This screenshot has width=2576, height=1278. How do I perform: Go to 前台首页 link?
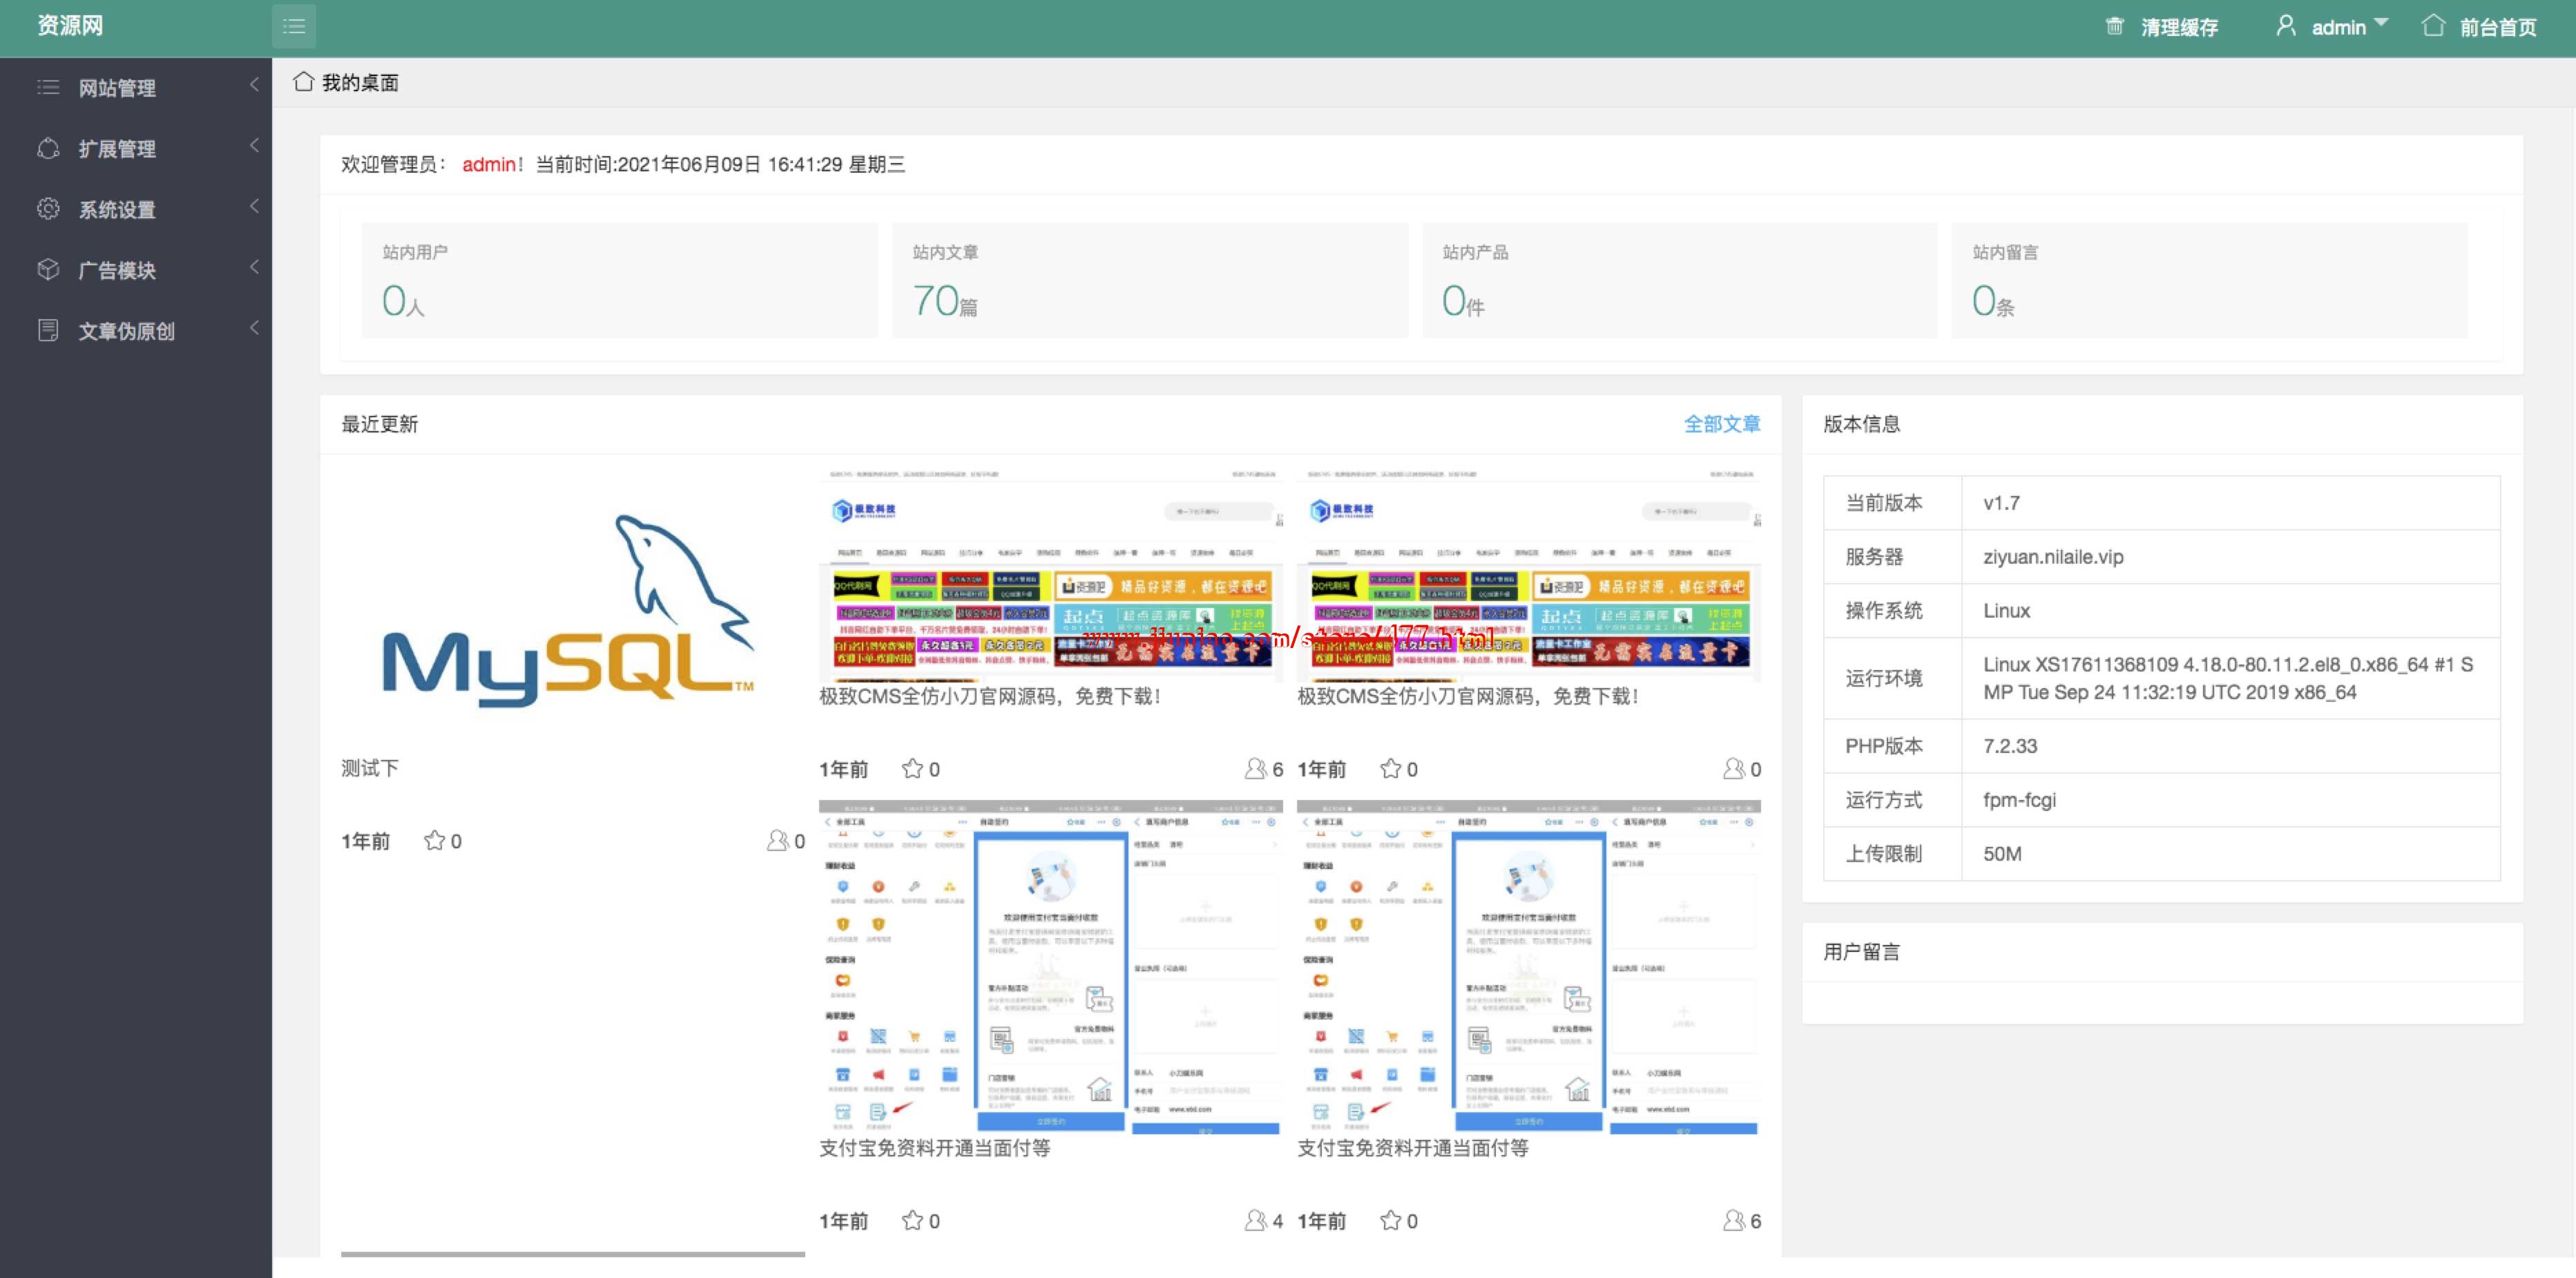click(2497, 28)
